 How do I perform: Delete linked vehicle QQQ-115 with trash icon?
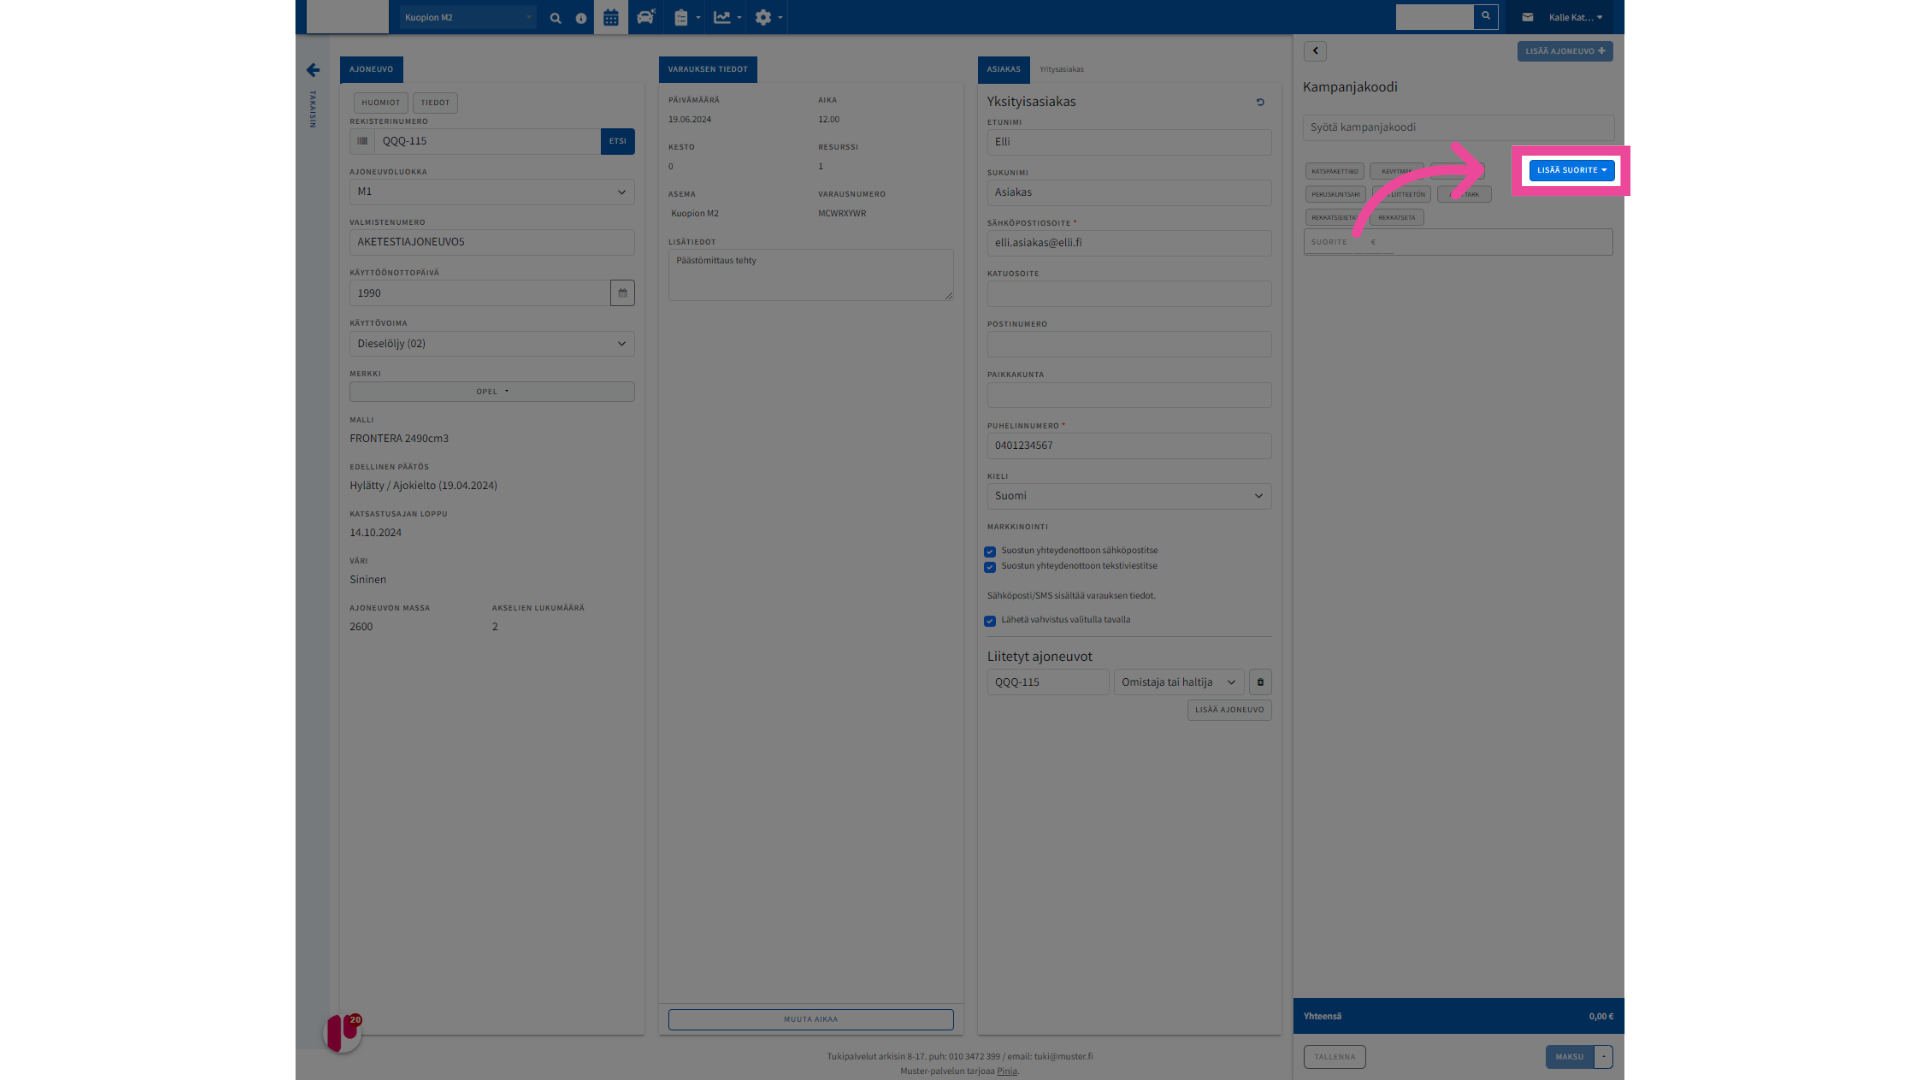[x=1260, y=682]
